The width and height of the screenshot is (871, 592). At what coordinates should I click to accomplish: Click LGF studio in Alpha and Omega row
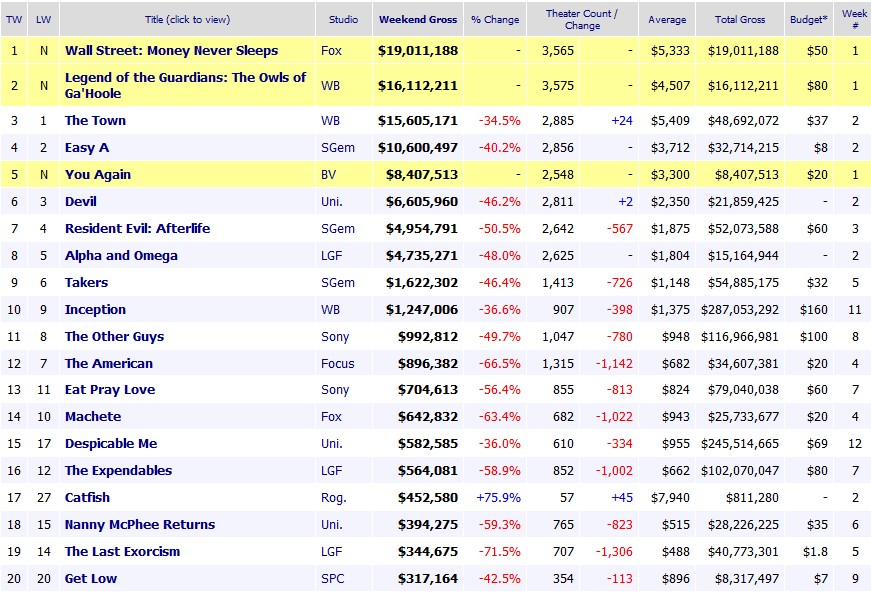[332, 255]
